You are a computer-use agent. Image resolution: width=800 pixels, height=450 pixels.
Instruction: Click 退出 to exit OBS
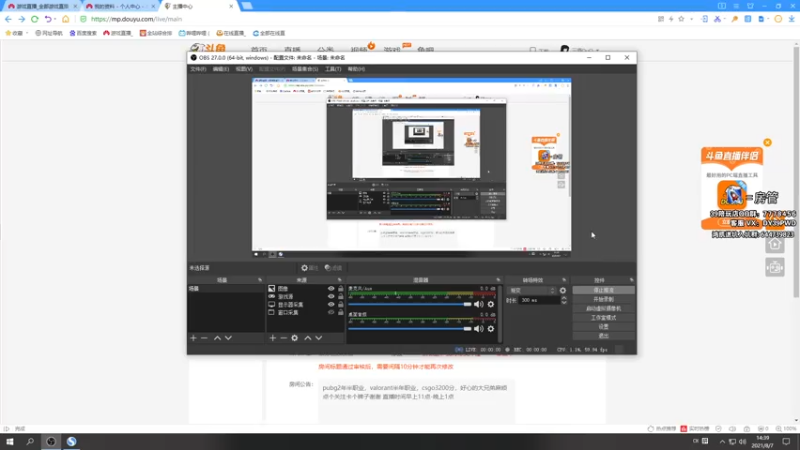pos(604,336)
